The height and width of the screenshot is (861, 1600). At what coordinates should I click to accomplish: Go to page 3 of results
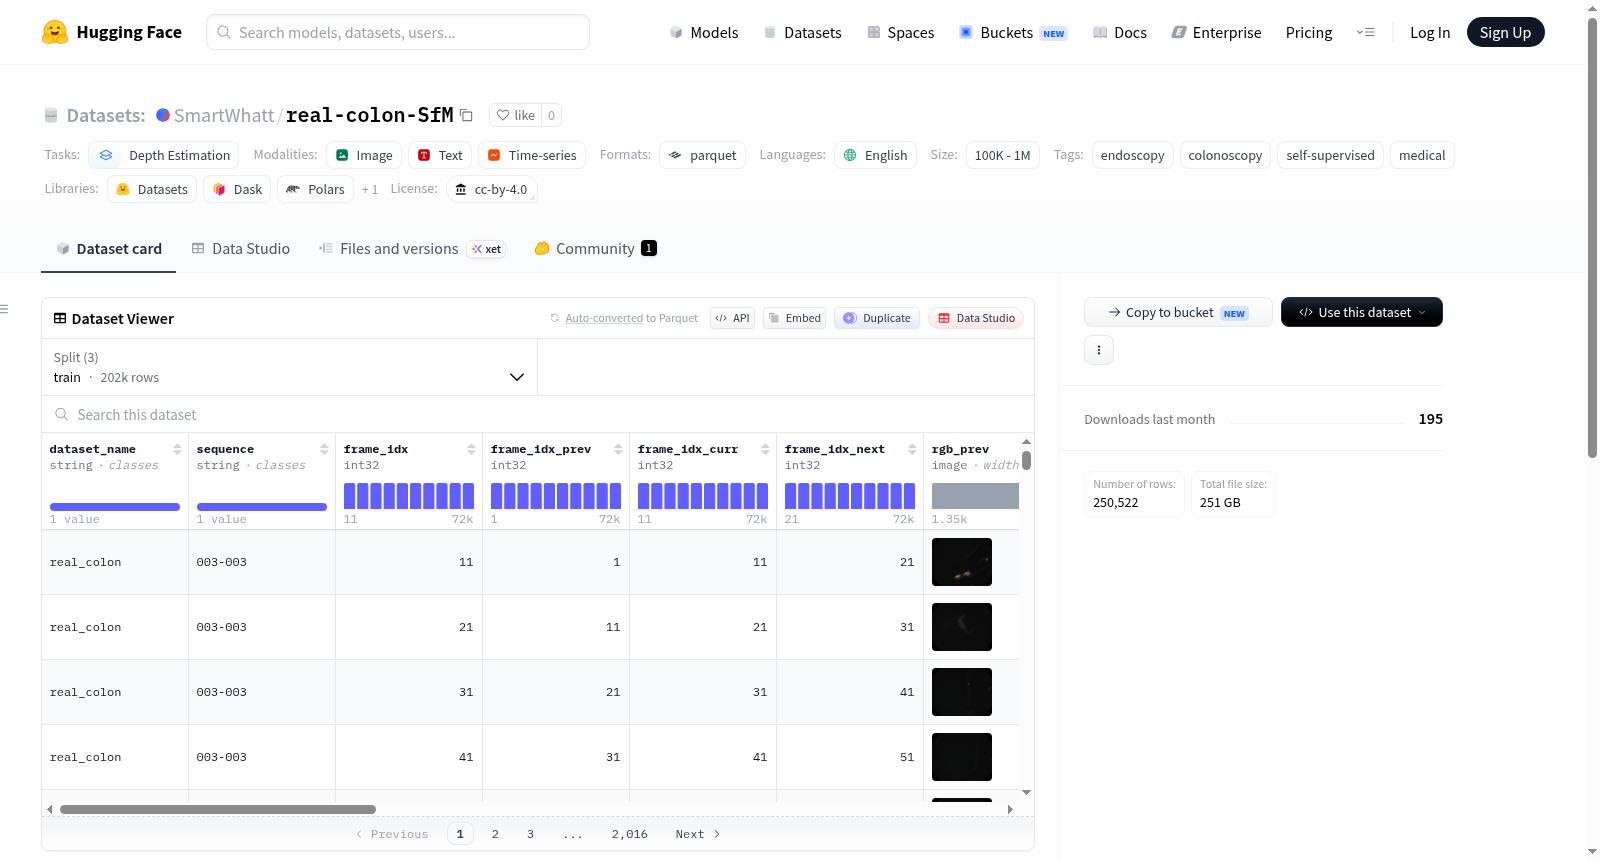(530, 834)
